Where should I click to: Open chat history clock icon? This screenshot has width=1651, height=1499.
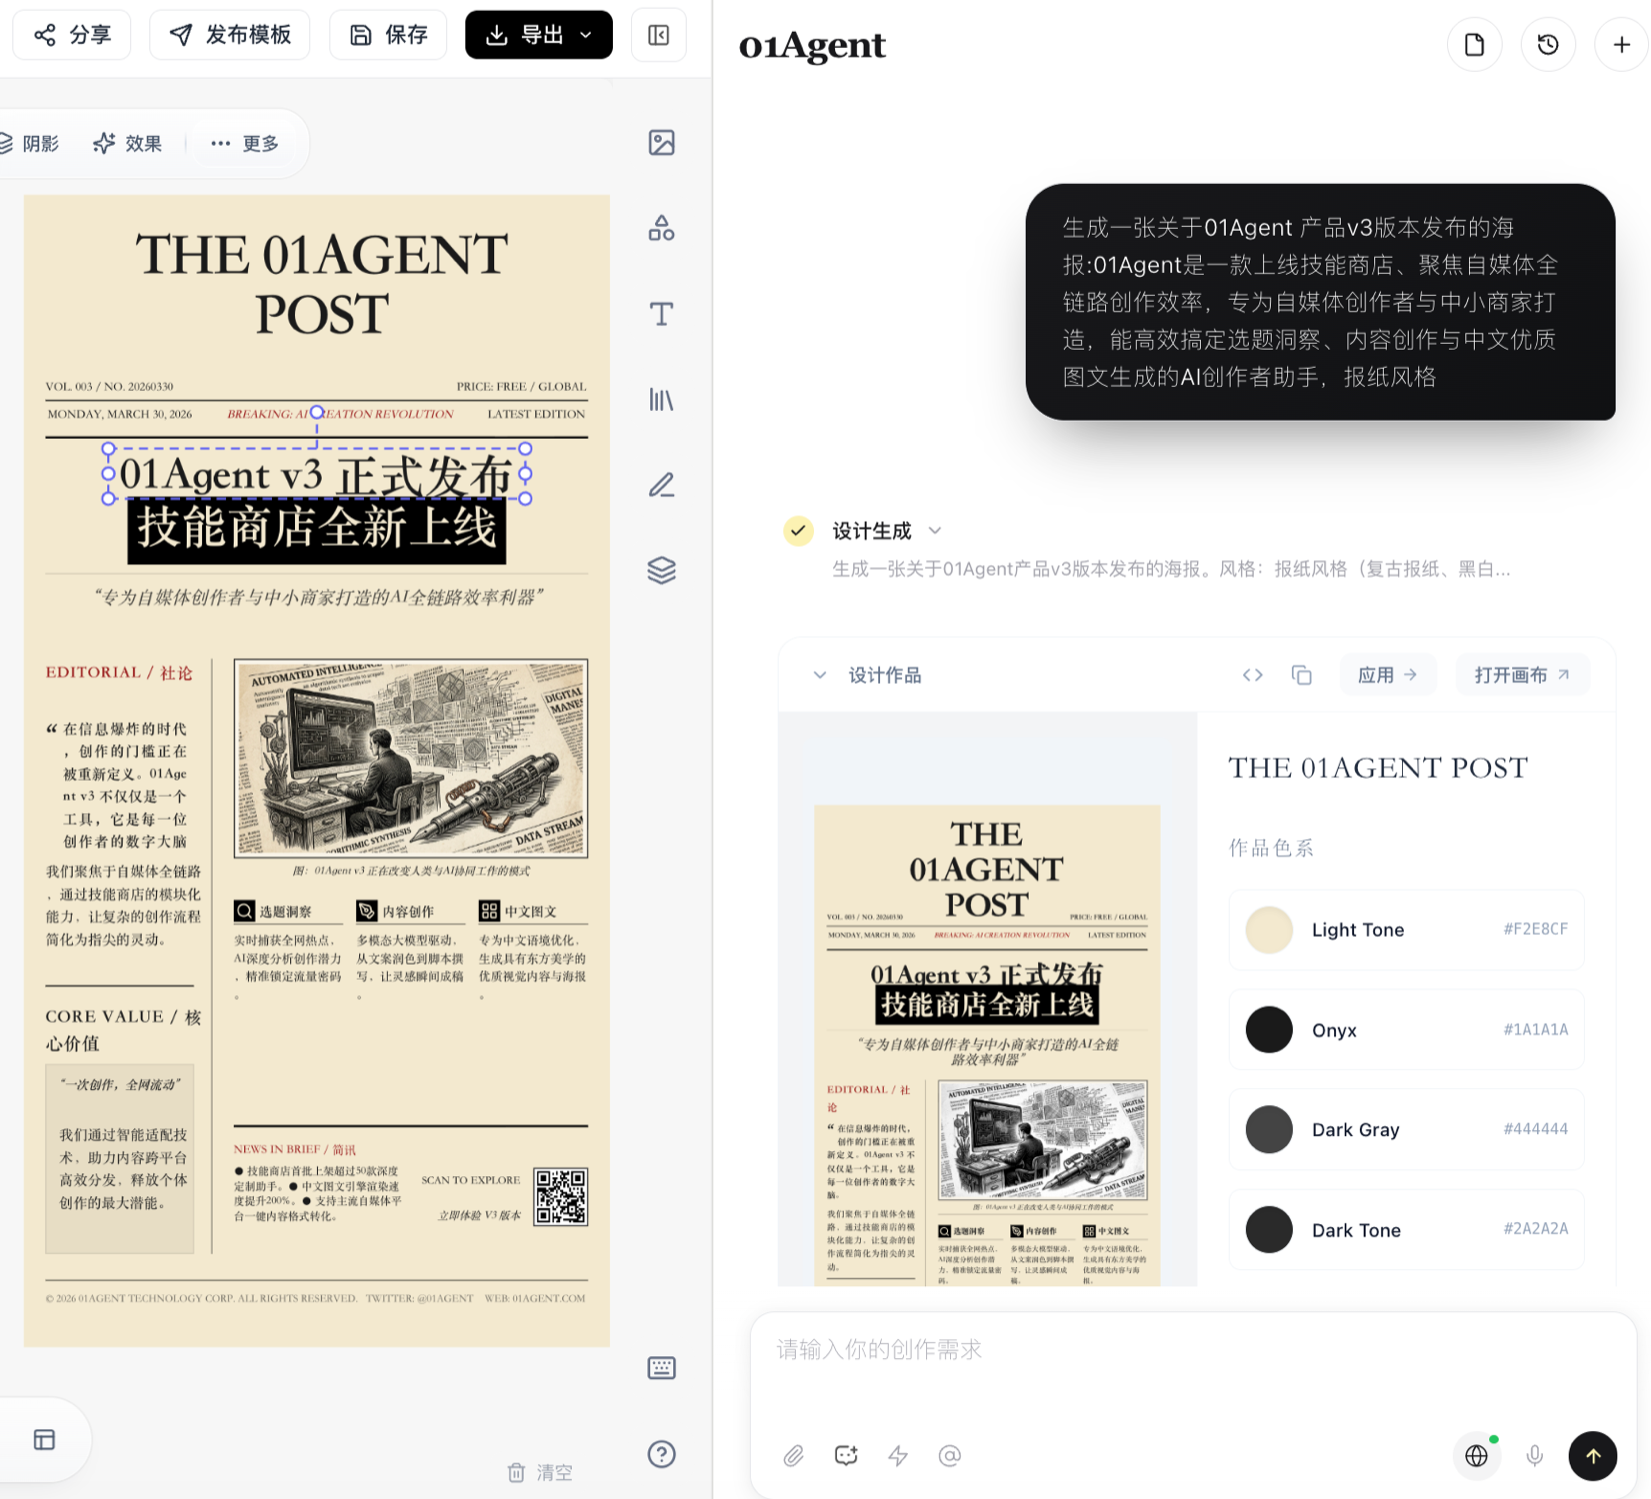click(x=1548, y=45)
